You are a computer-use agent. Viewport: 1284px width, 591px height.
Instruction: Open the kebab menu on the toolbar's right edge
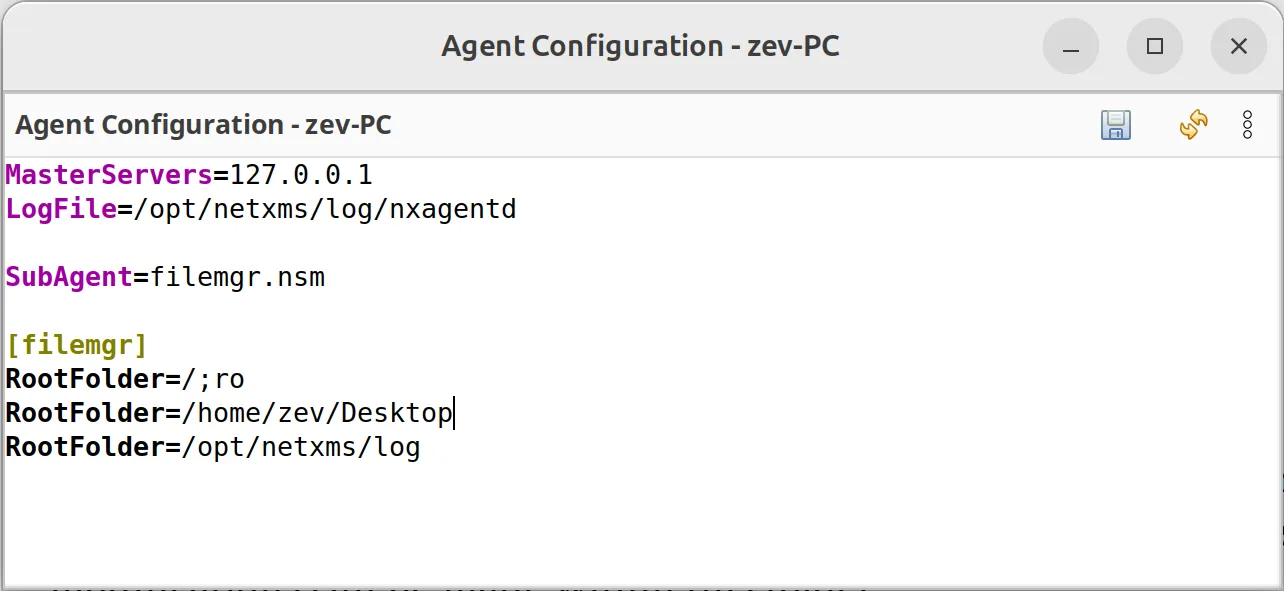1248,125
